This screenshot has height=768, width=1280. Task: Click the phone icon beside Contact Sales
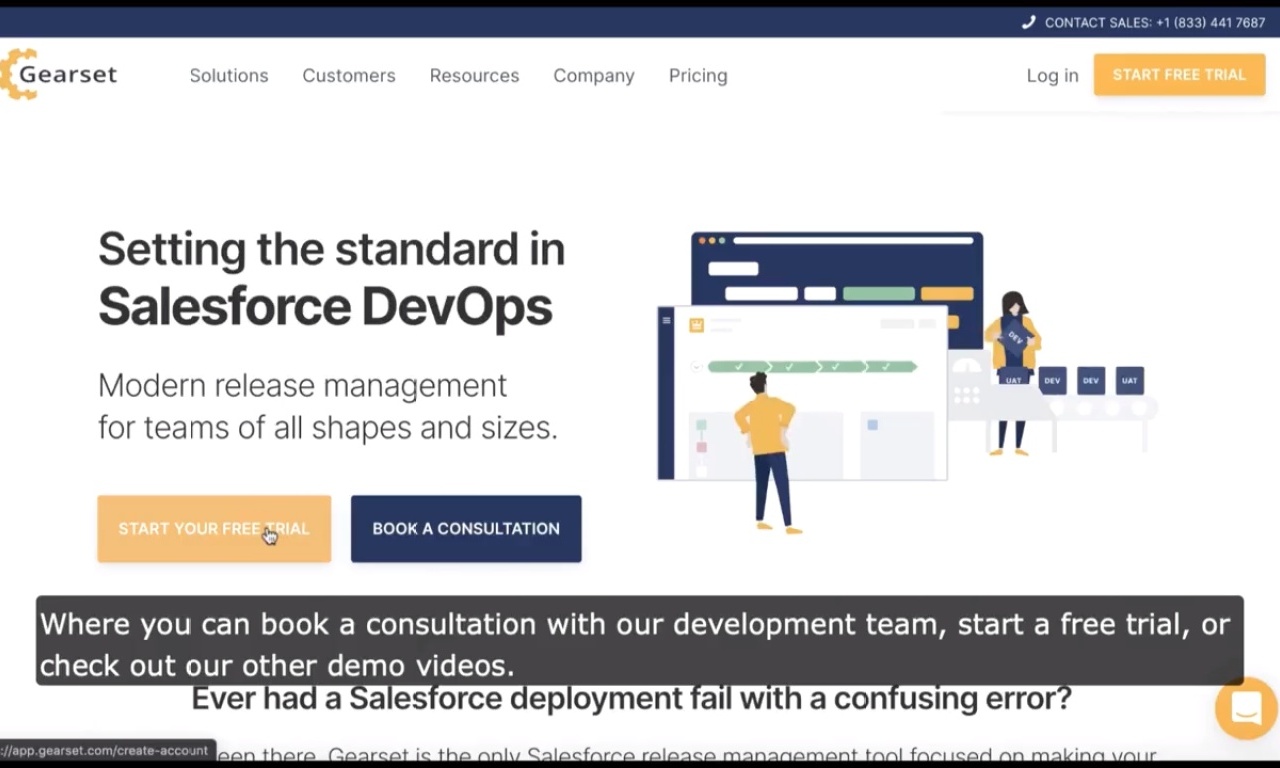[1028, 22]
